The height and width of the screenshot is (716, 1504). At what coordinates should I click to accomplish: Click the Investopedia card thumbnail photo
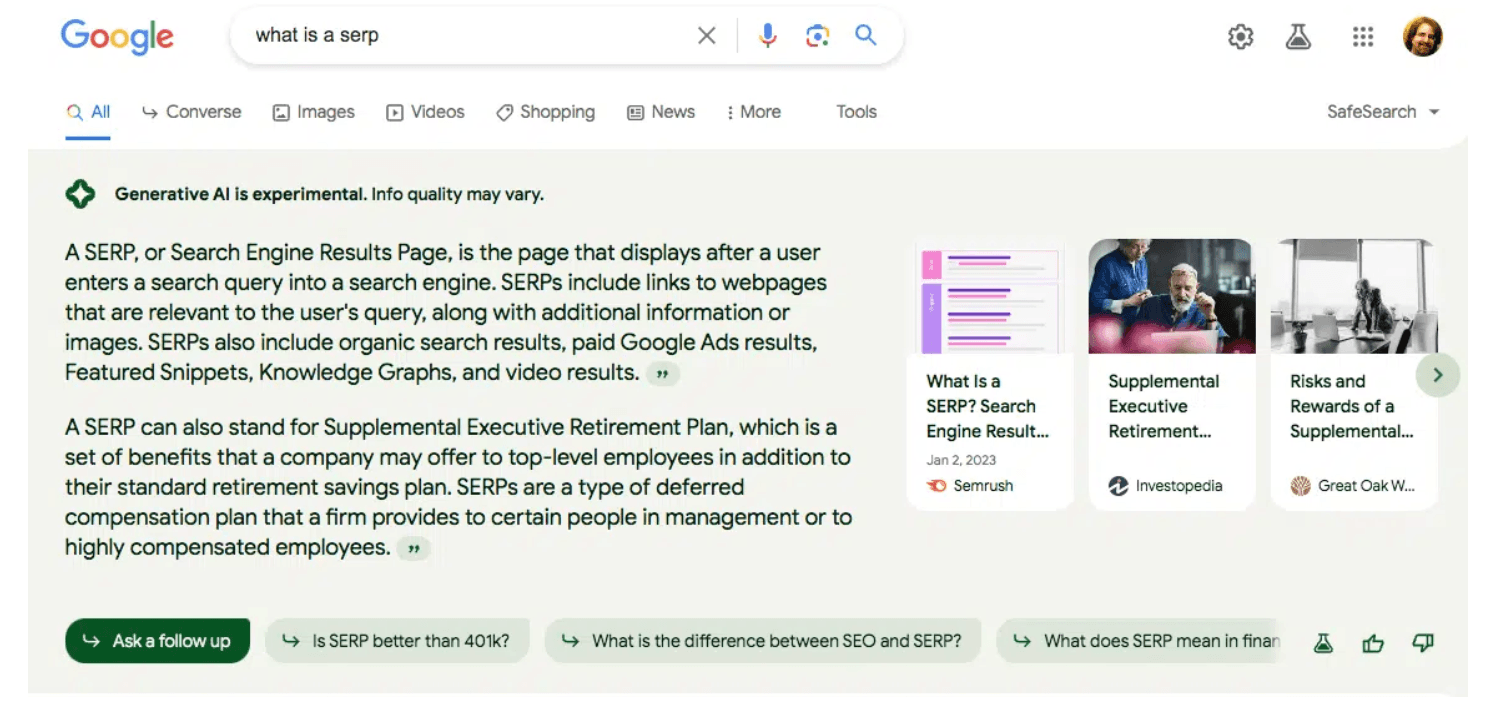1172,296
